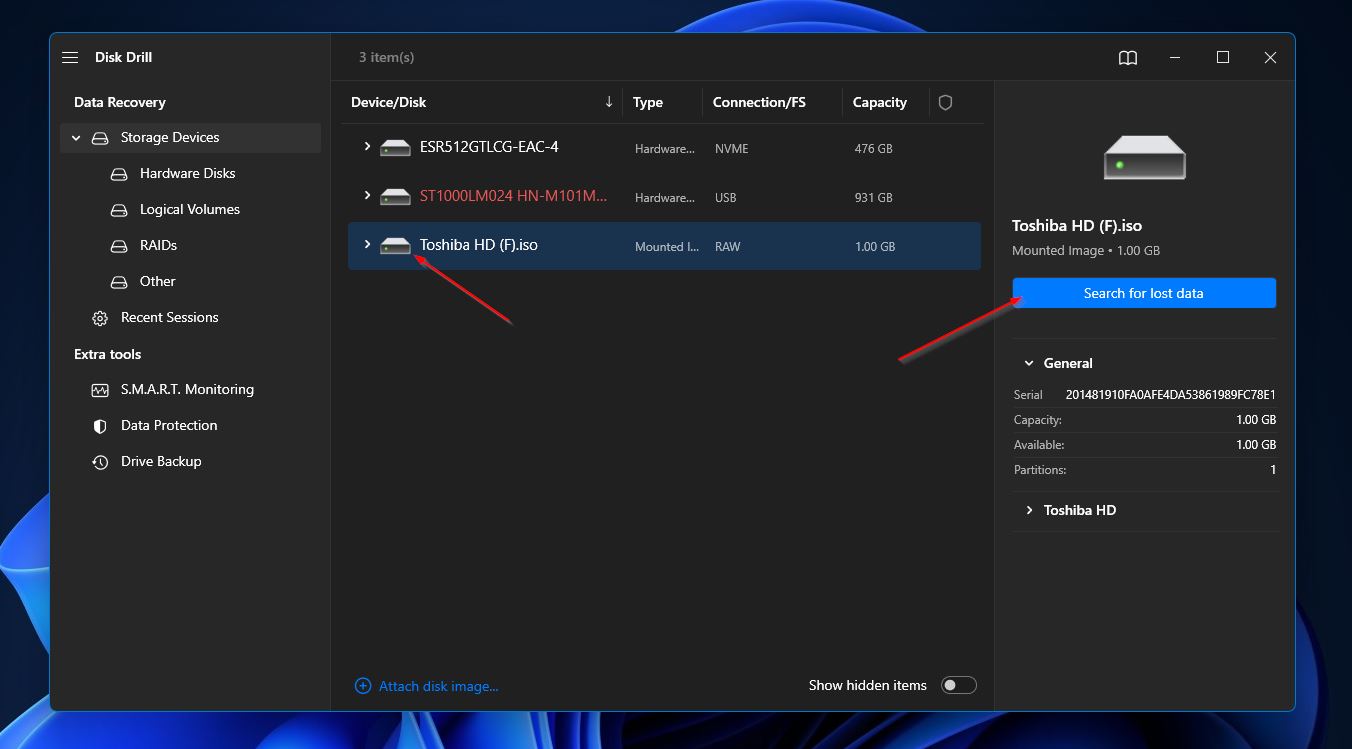Image resolution: width=1352 pixels, height=749 pixels.
Task: Expand the ESR512GTLCG-EAC-4 disk row
Action: (367, 147)
